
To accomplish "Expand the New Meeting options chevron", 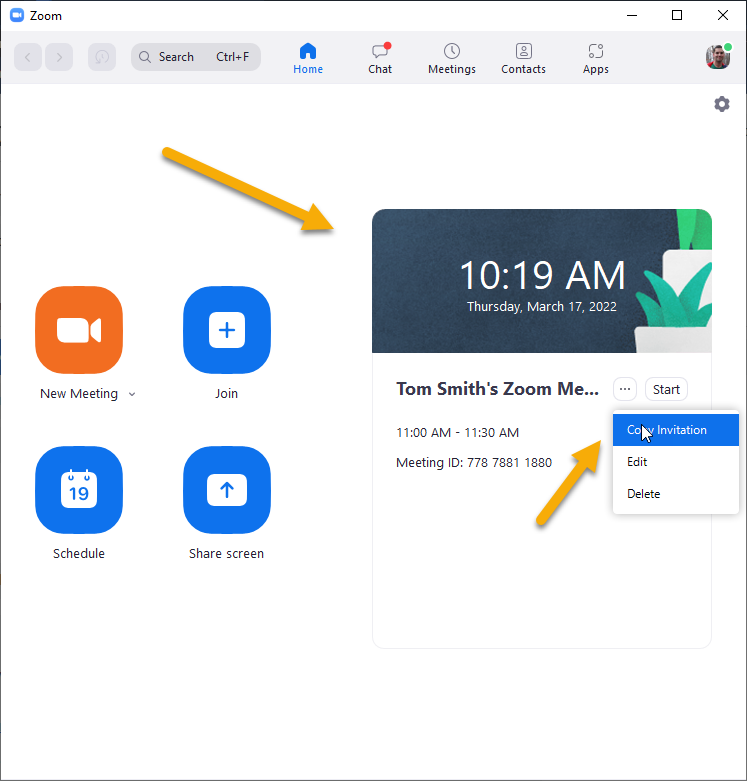I will click(132, 394).
